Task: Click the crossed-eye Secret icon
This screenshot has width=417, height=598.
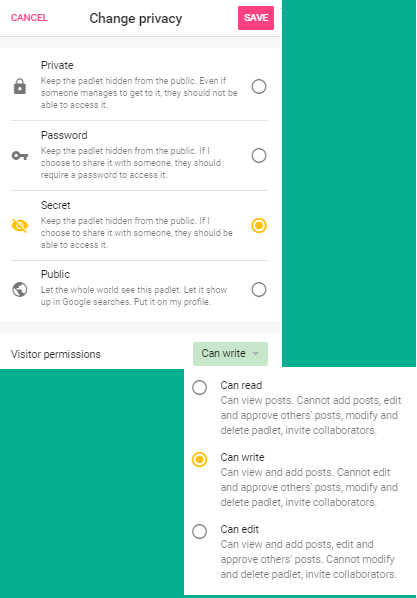Action: pos(20,226)
